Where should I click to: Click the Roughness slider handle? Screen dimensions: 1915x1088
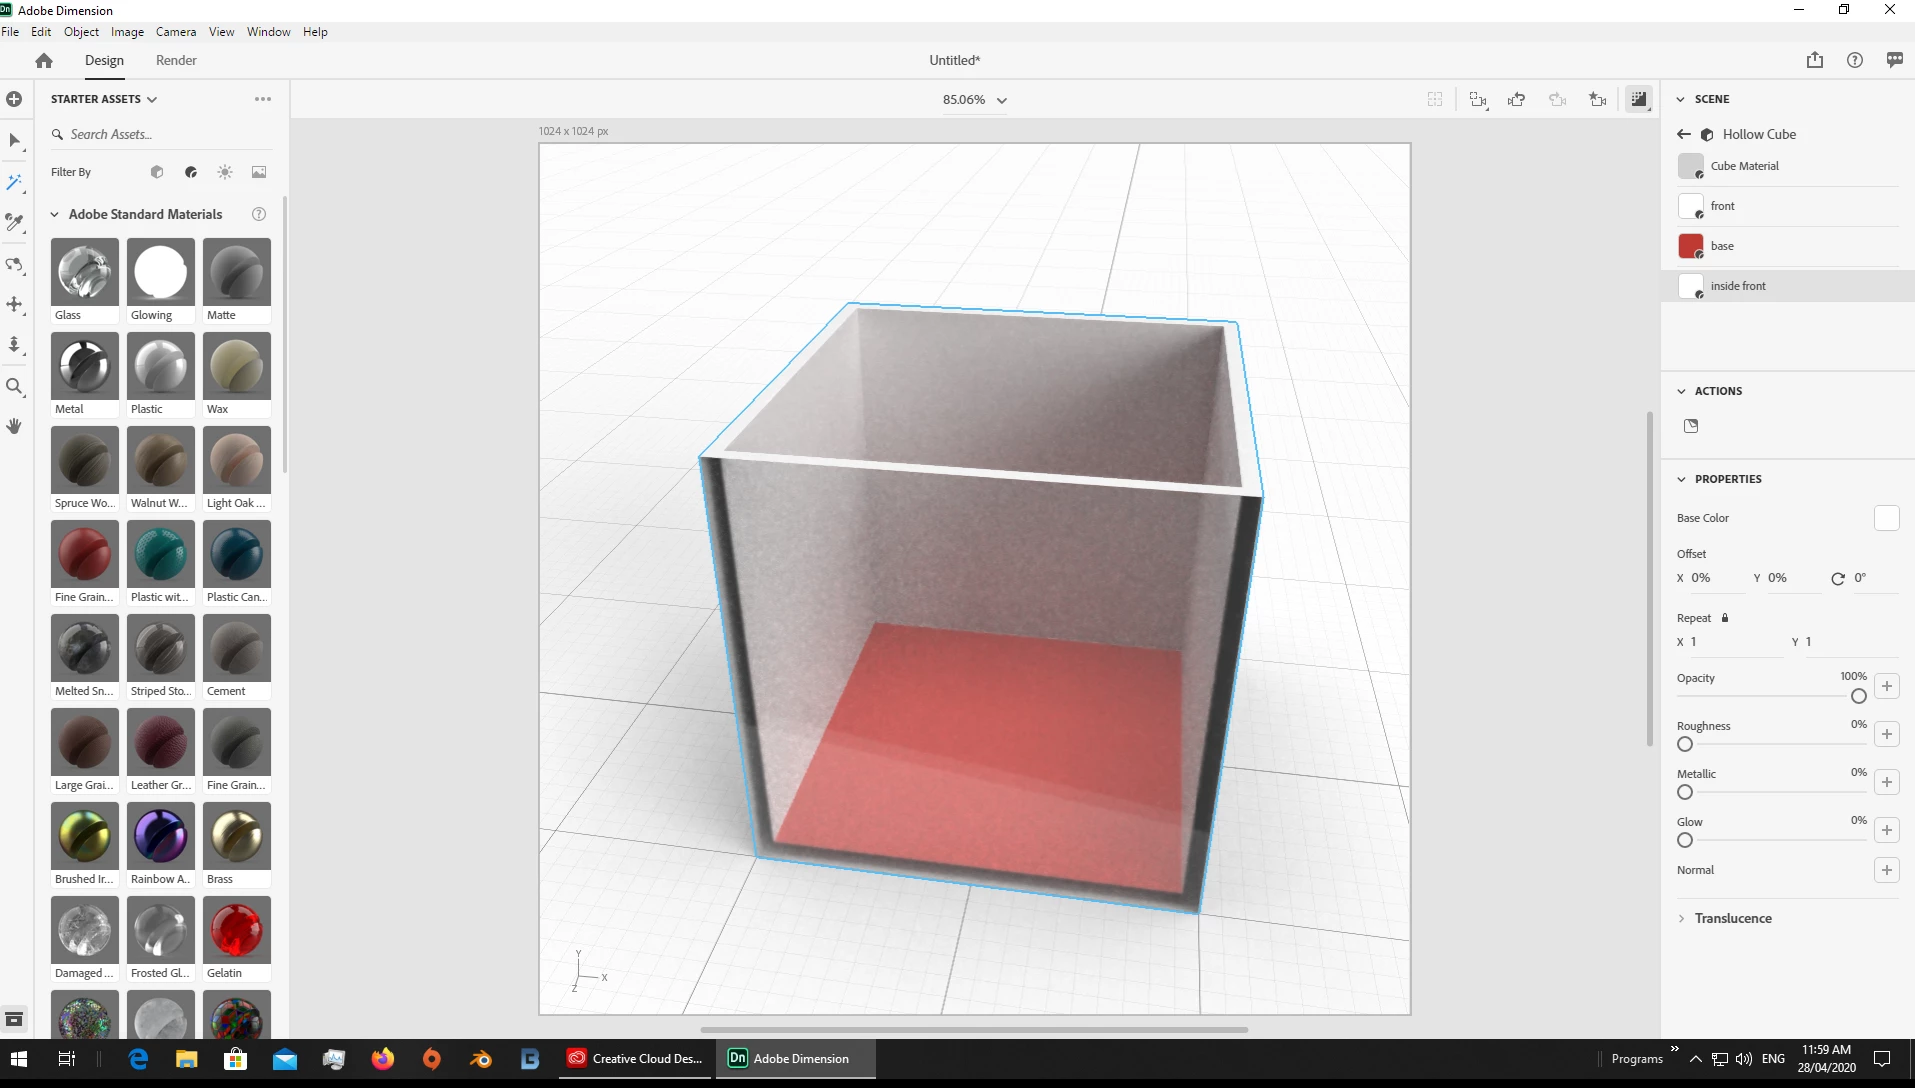1685,744
